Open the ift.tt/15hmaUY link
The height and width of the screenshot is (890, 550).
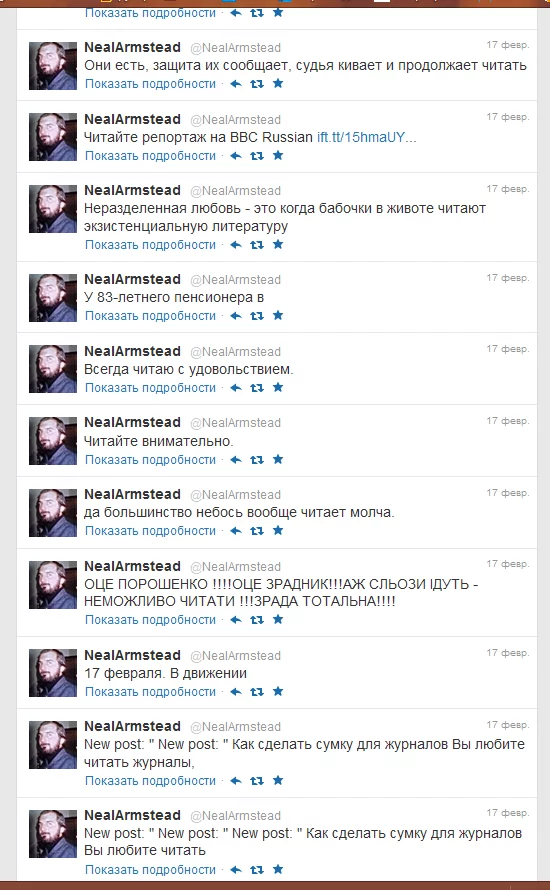coord(367,137)
